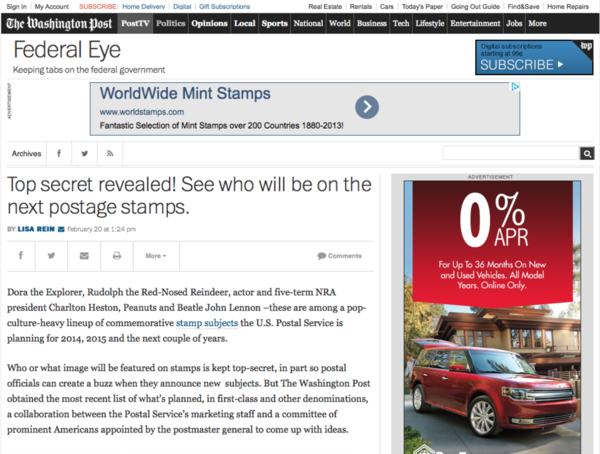Open the National section
This screenshot has height=454, width=600.
pos(308,23)
